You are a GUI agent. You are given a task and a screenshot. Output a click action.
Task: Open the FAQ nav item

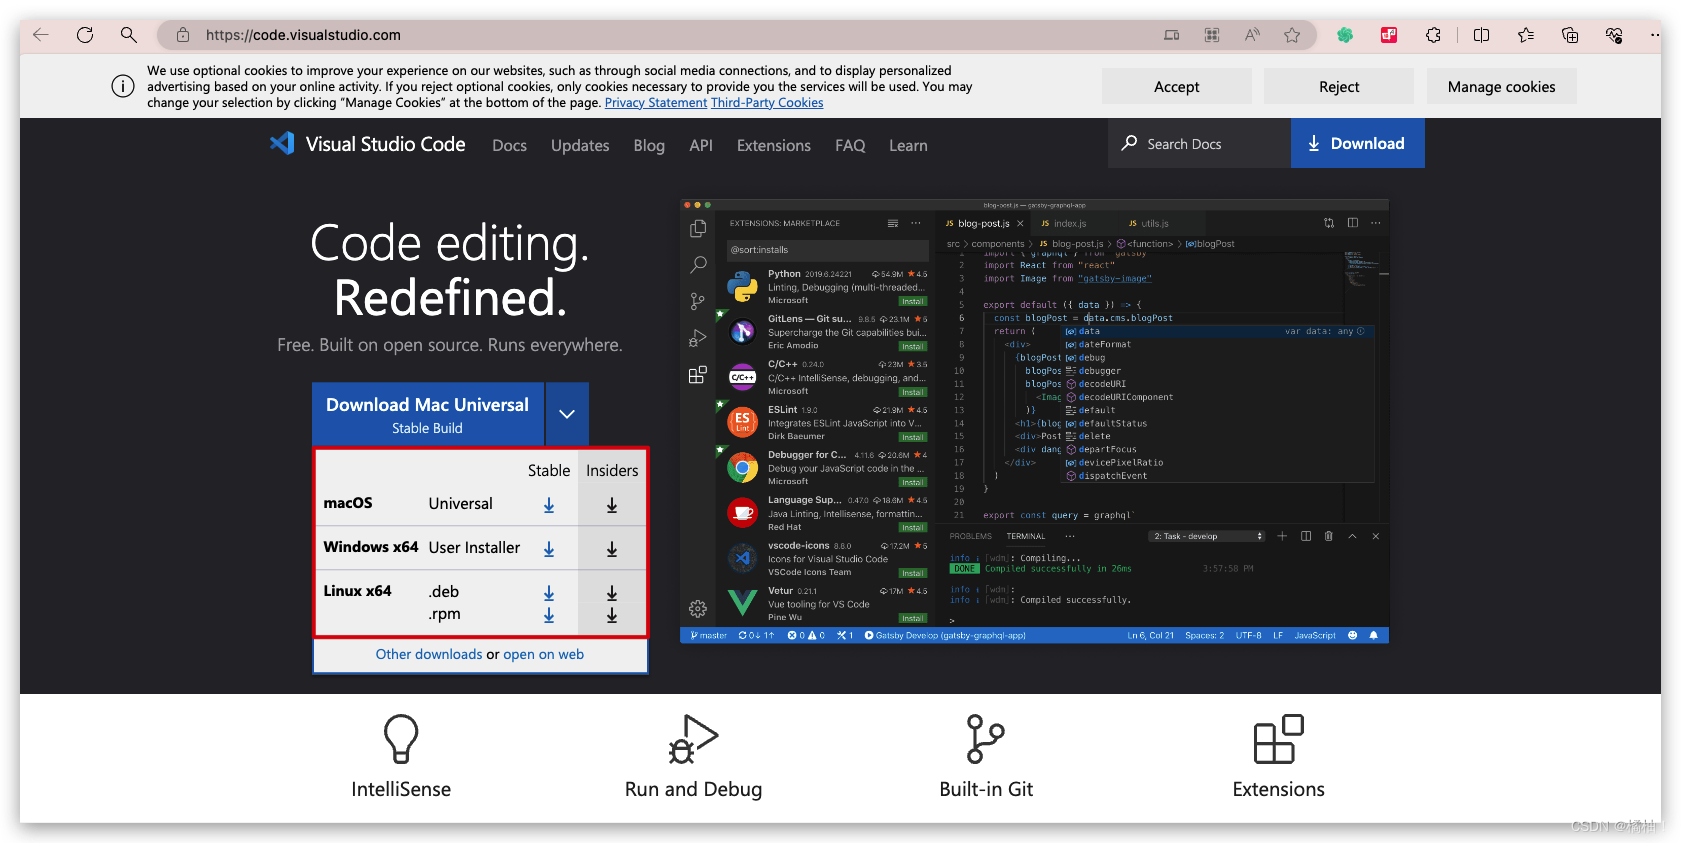[850, 146]
